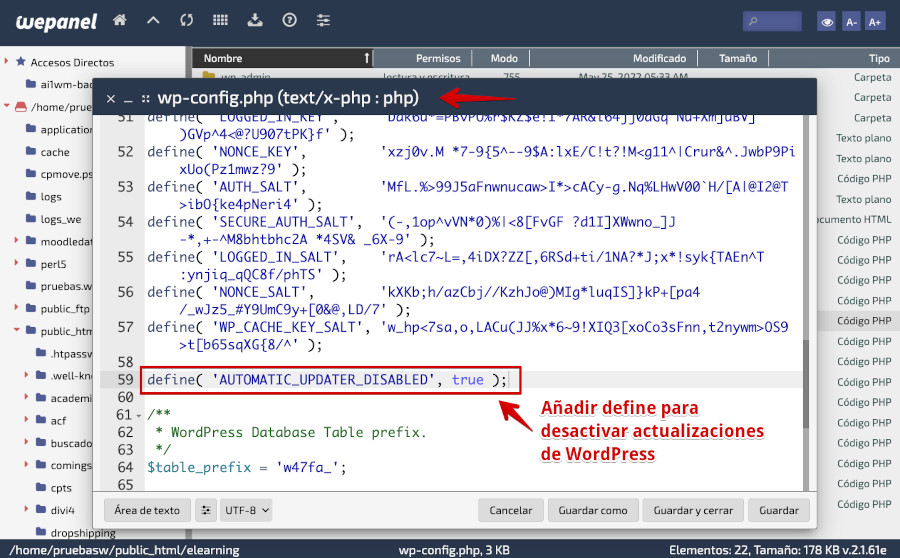This screenshot has width=900, height=558.
Task: Click line number 59 in editor gutter
Action: 125,379
